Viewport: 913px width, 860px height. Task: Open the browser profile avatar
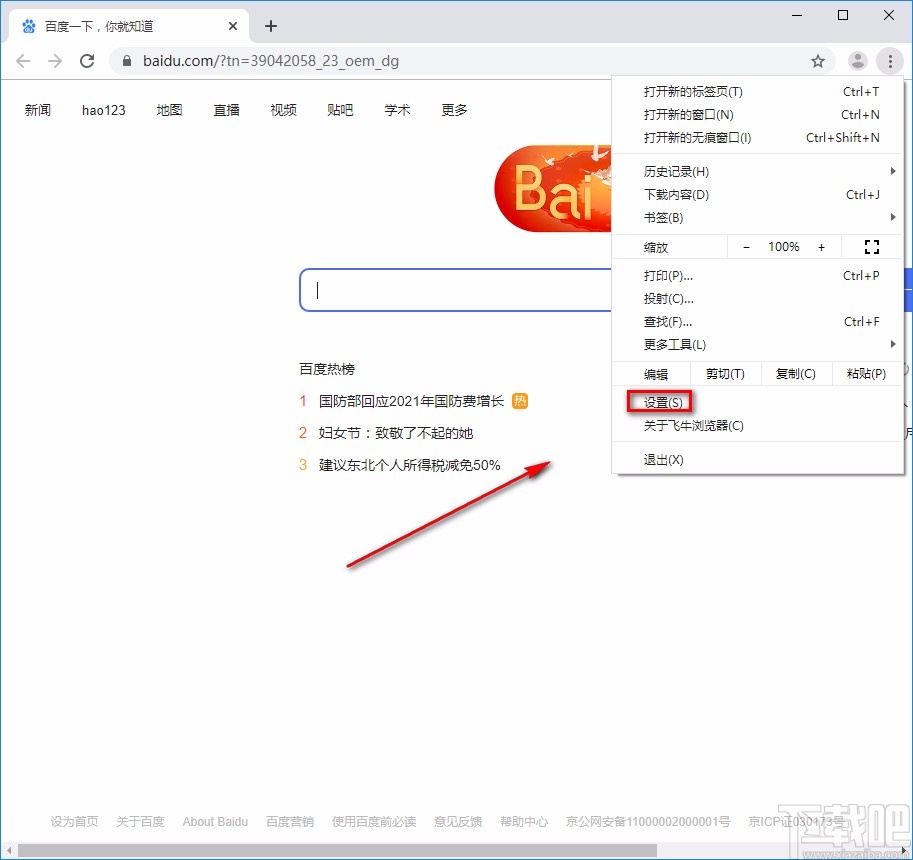[x=858, y=60]
